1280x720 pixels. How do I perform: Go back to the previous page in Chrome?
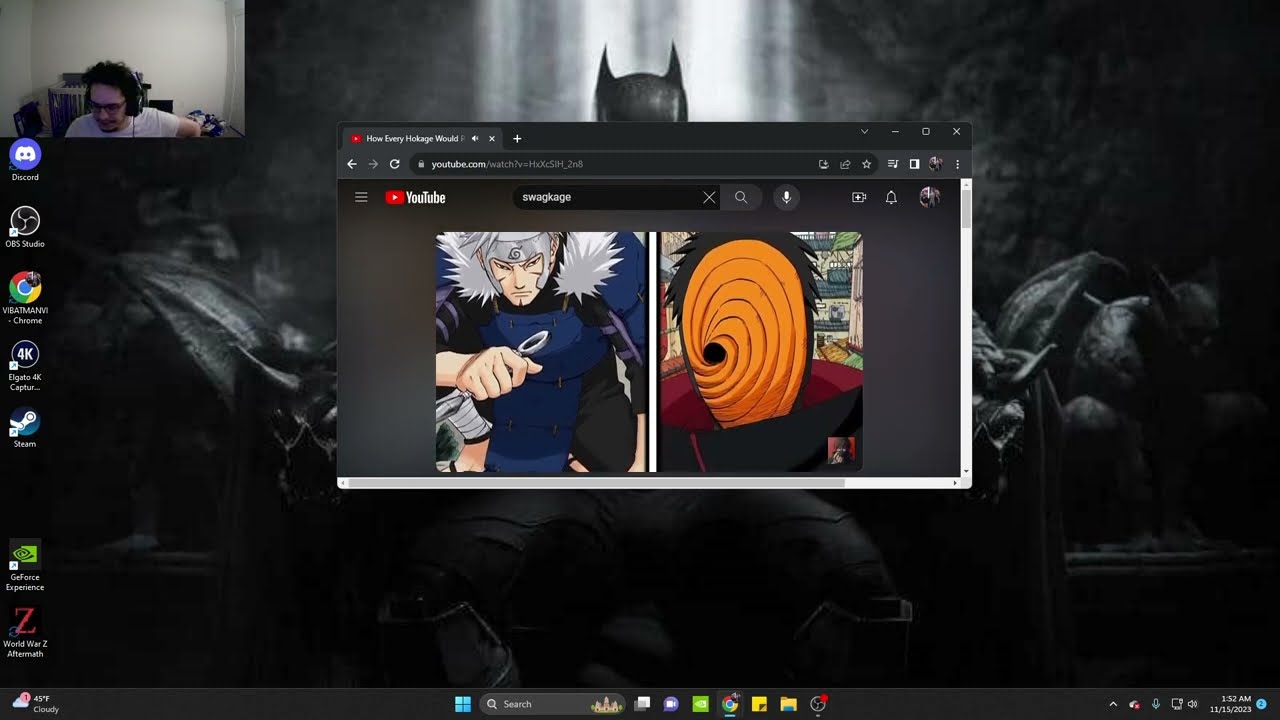pyautogui.click(x=351, y=164)
